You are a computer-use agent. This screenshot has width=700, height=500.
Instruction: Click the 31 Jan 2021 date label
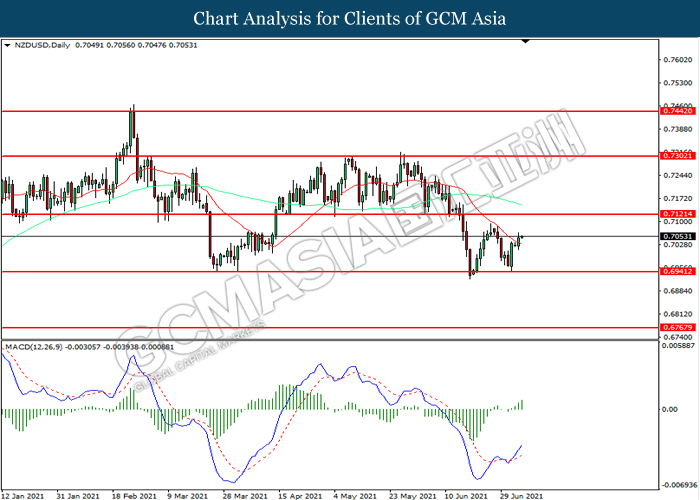click(78, 496)
